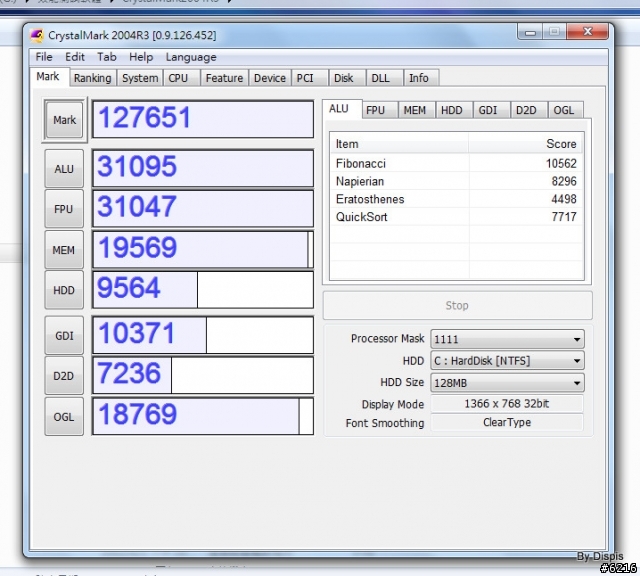Click the Score column header

coord(526,144)
